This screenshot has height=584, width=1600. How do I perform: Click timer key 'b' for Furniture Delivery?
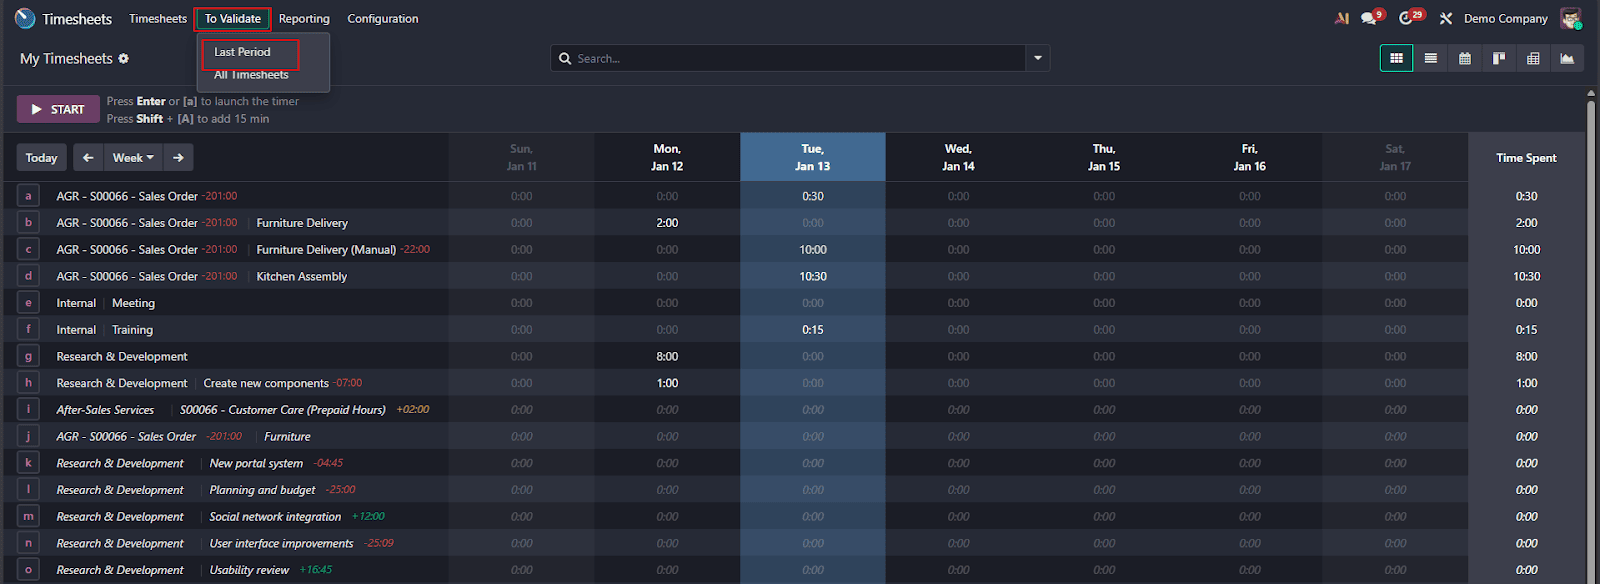28,223
